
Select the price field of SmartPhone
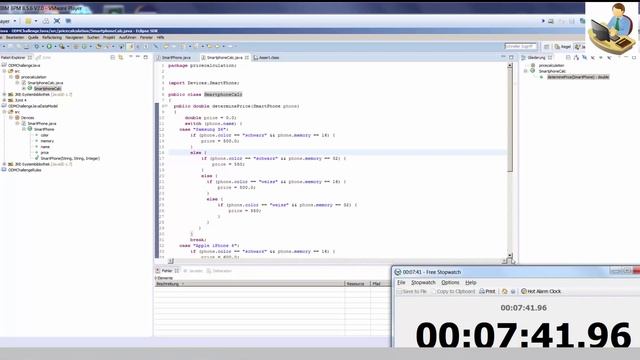[44, 152]
